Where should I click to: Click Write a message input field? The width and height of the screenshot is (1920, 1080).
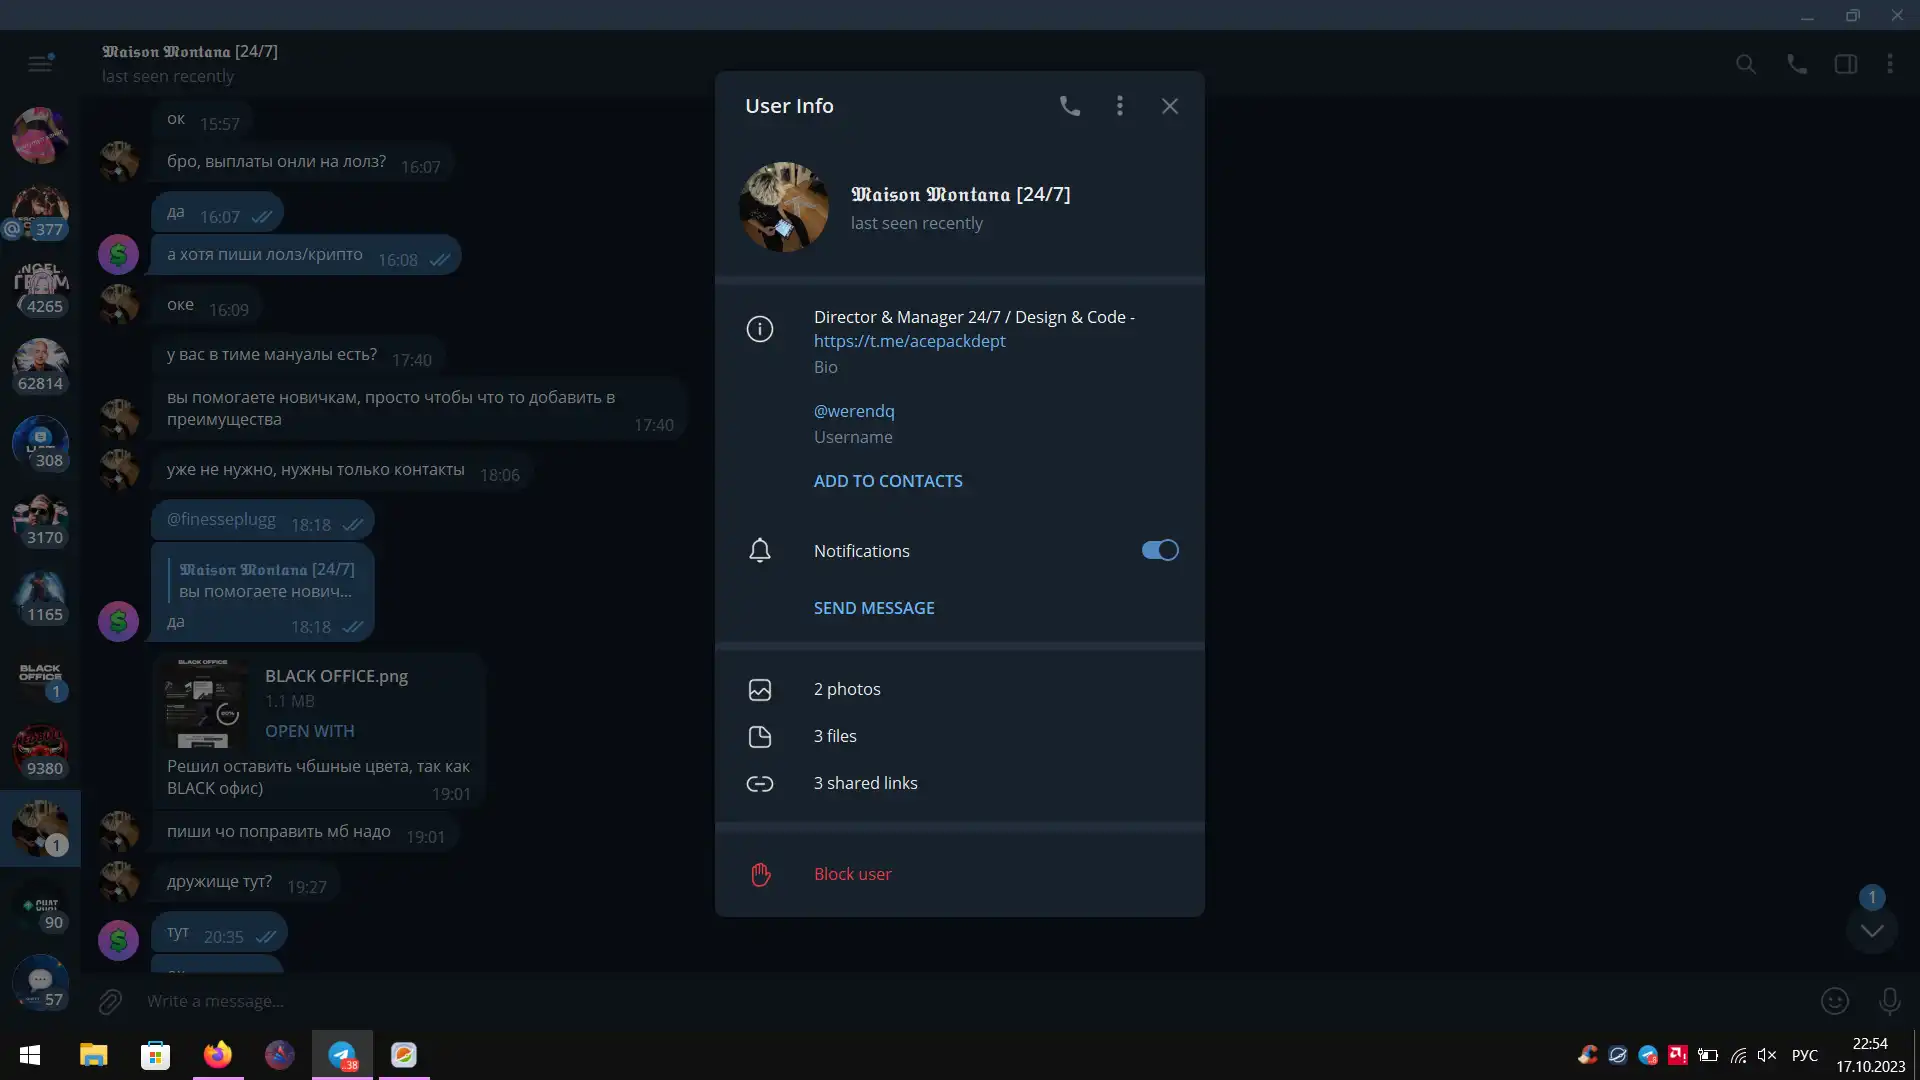point(900,1001)
